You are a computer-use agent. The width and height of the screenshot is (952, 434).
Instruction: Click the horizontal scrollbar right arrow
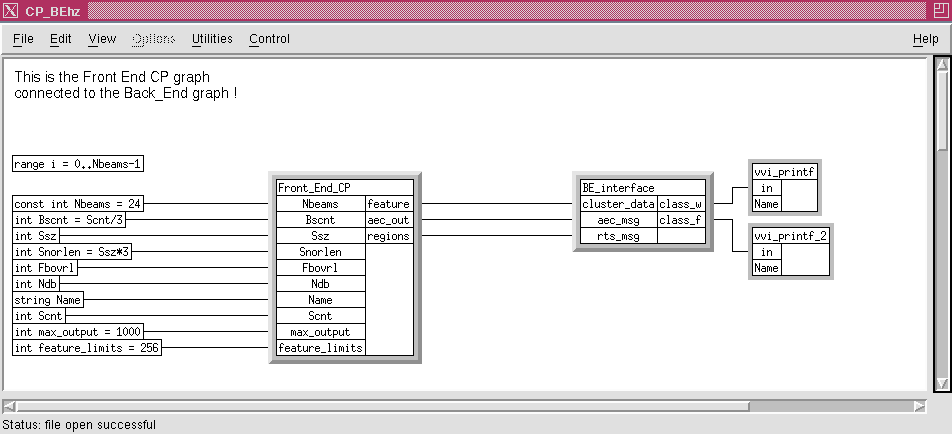[x=919, y=406]
